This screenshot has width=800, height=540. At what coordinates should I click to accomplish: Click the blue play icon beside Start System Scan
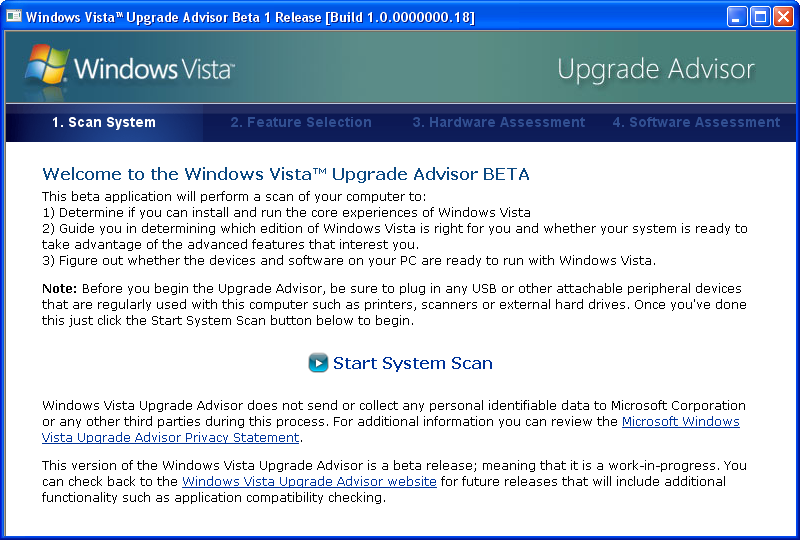coord(318,363)
